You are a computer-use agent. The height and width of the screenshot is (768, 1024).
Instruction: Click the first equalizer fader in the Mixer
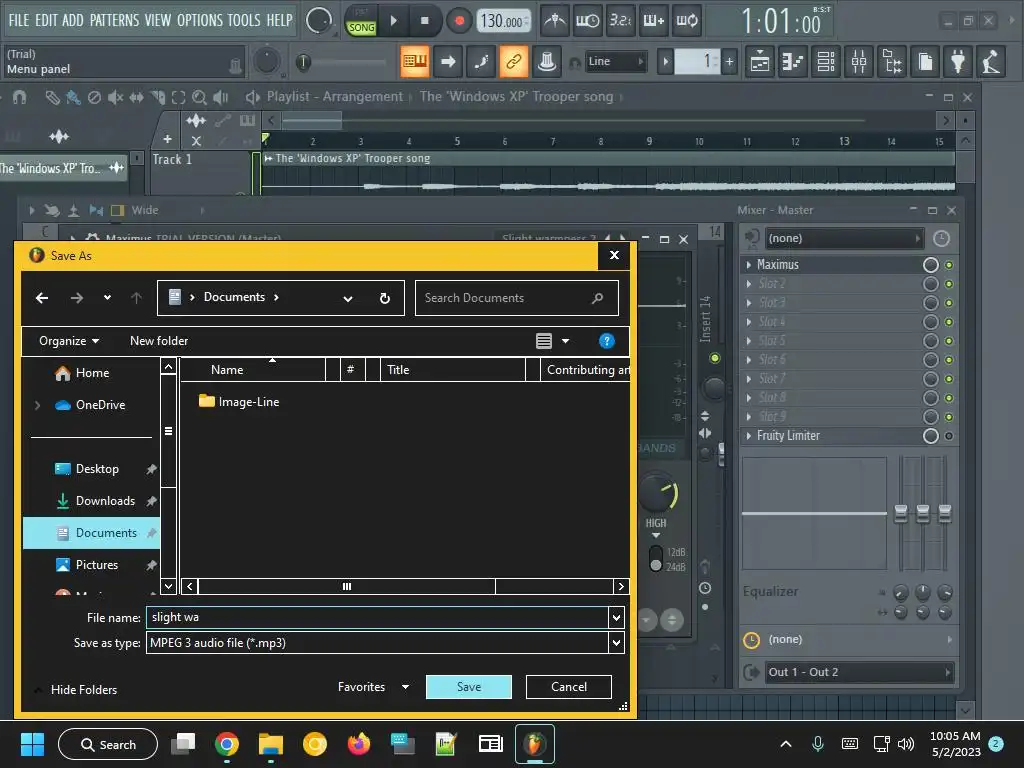click(x=901, y=514)
